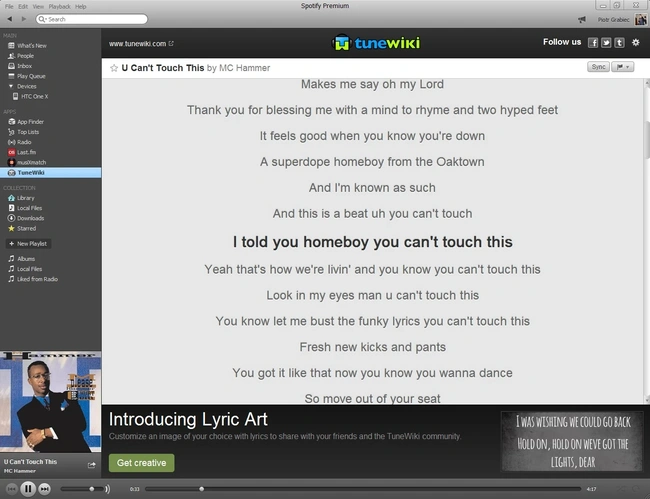Screen dimensions: 650x499
Task: Open the View menu
Action: (38, 7)
